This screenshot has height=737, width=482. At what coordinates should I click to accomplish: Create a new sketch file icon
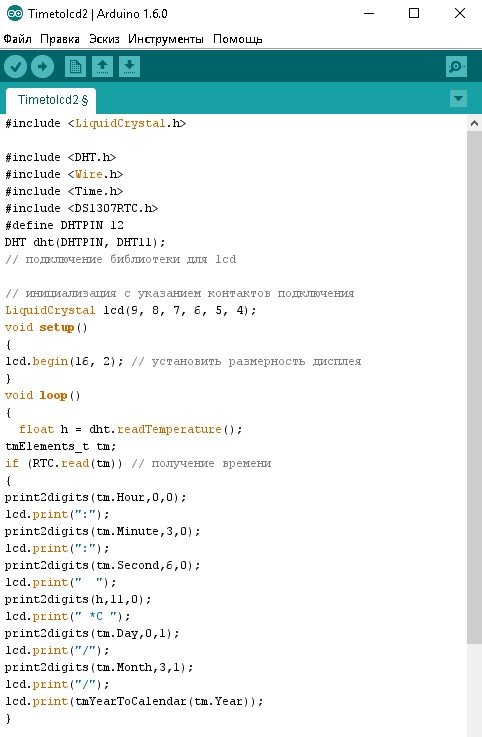[75, 67]
